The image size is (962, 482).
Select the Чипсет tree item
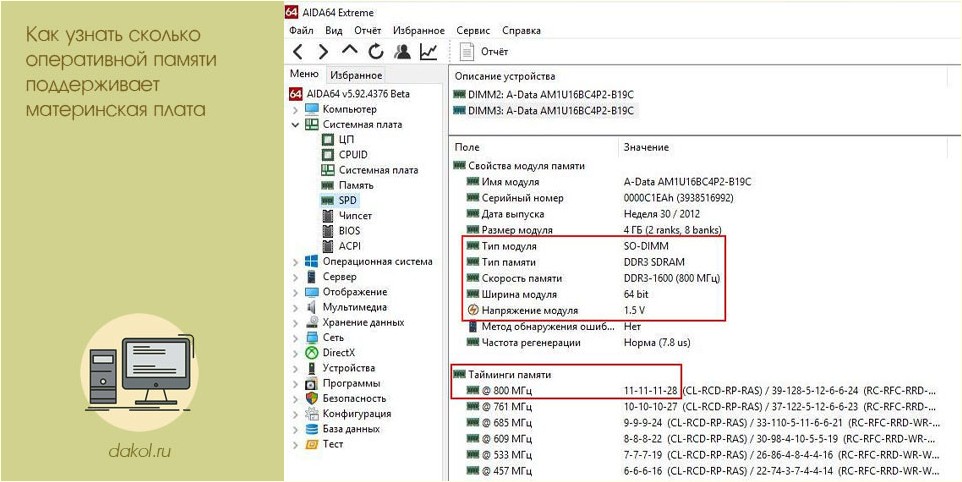347,216
